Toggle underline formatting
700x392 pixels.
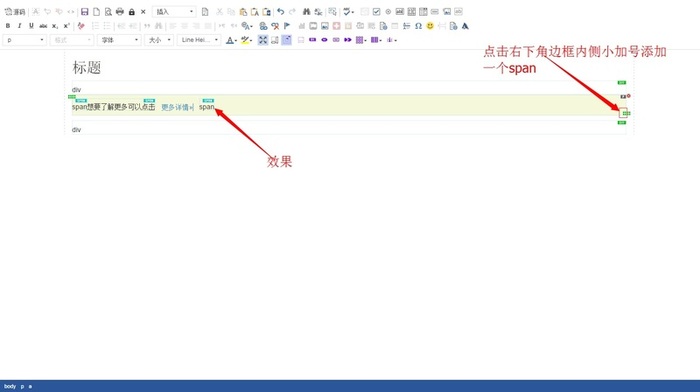coord(31,26)
